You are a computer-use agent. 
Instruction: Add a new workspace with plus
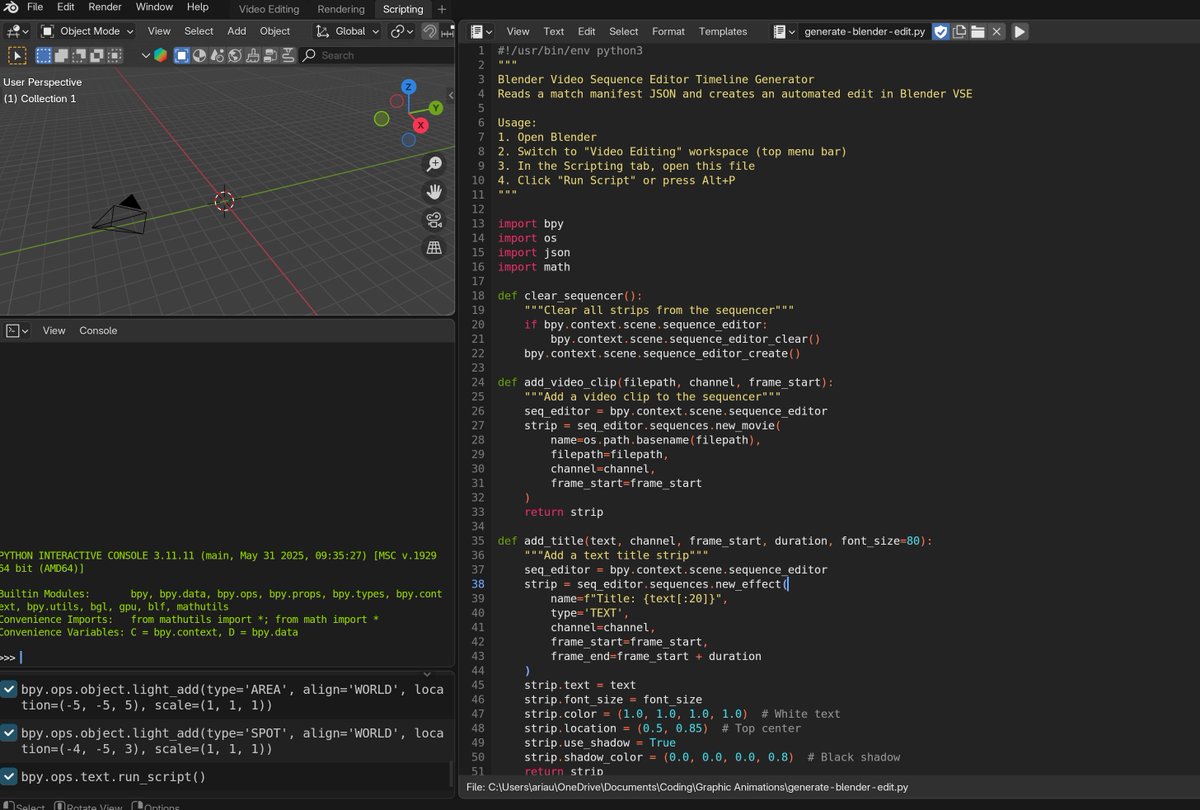coord(442,9)
